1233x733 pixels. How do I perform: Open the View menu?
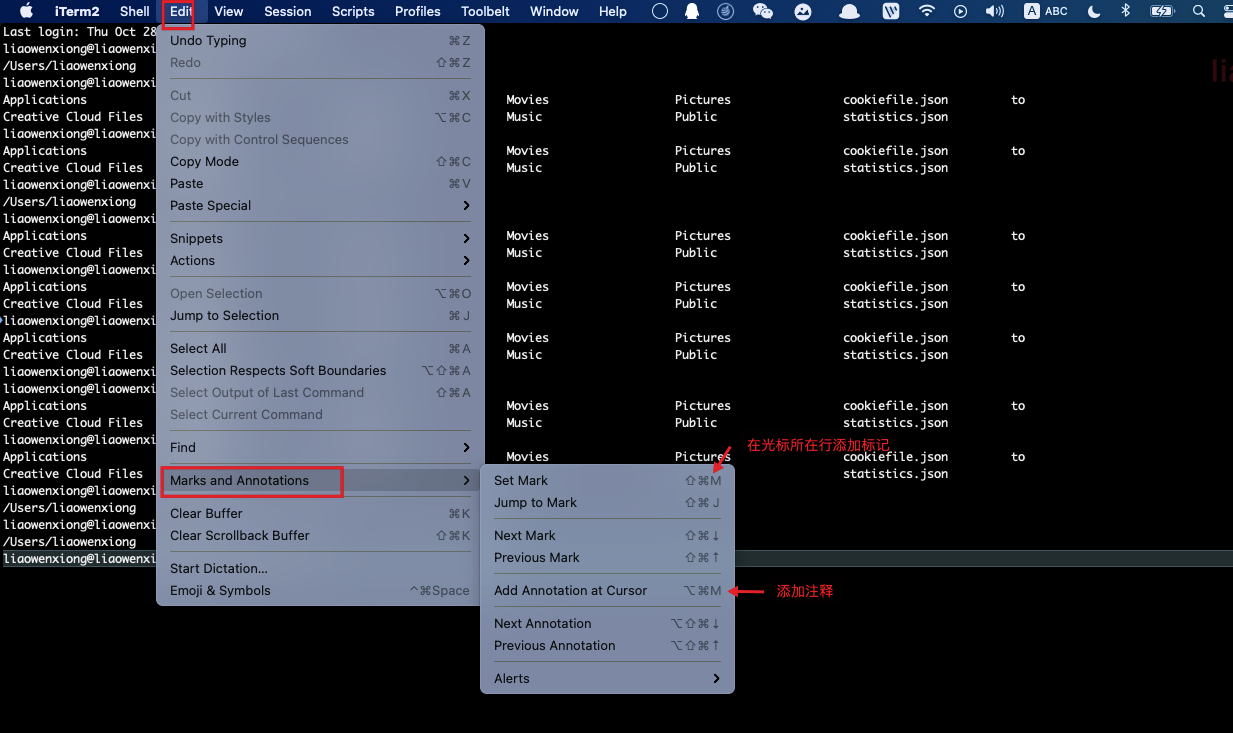point(229,11)
